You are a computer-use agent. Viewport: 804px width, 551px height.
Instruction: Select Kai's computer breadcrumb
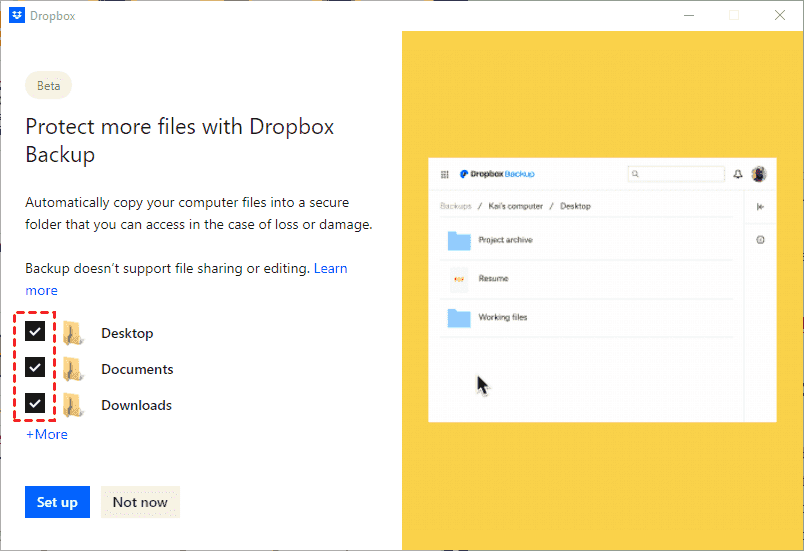[516, 206]
